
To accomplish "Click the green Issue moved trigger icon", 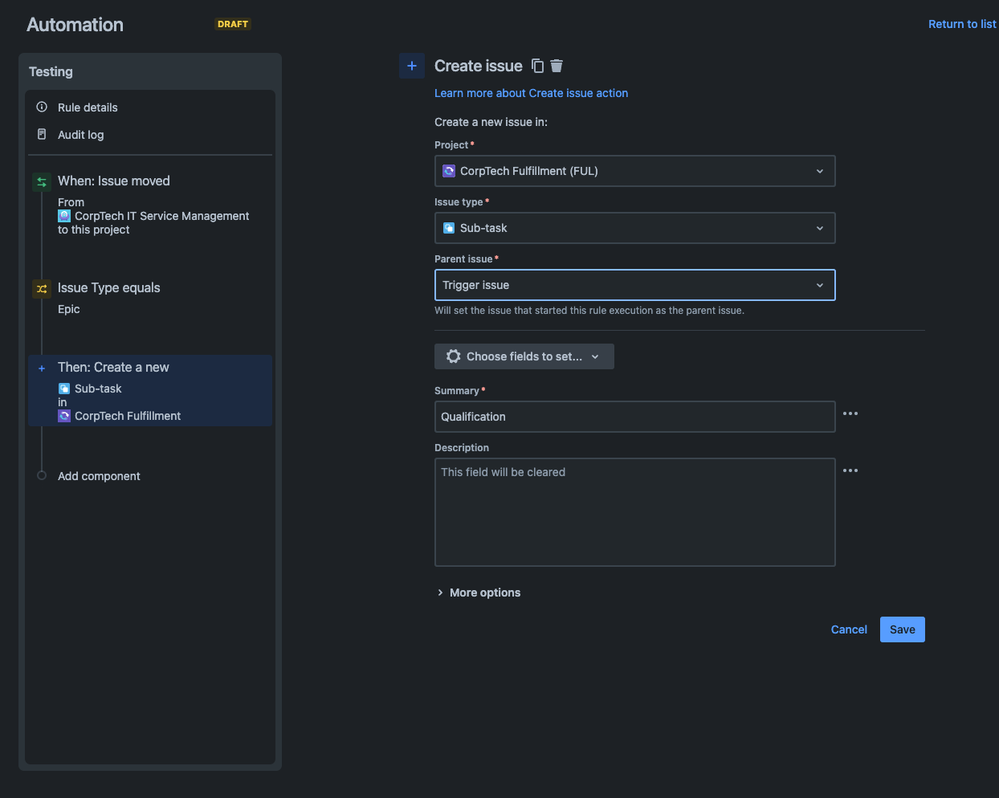I will point(41,182).
